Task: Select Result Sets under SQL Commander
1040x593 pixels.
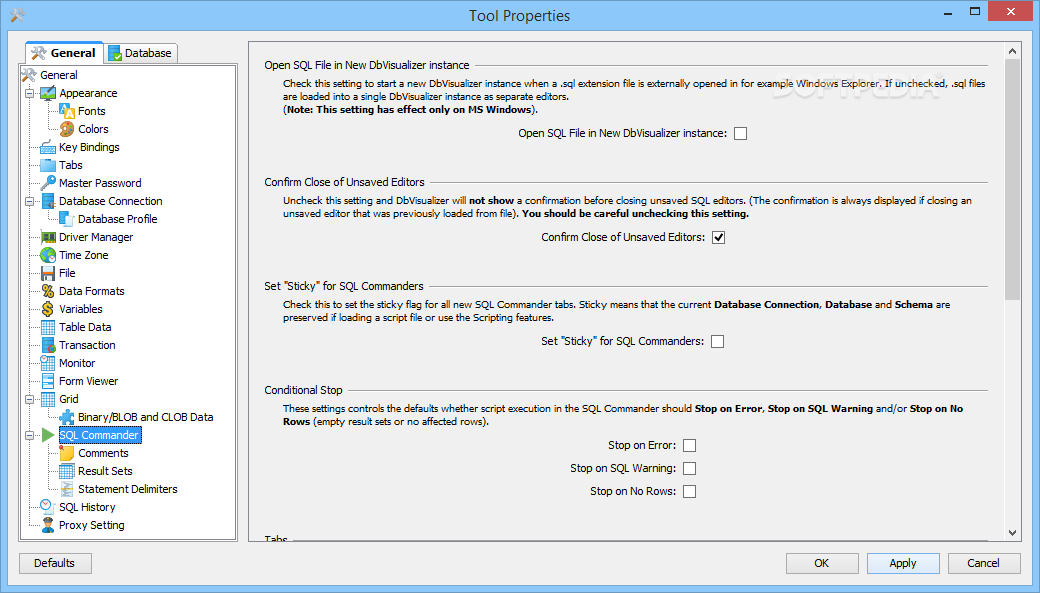Action: 105,470
